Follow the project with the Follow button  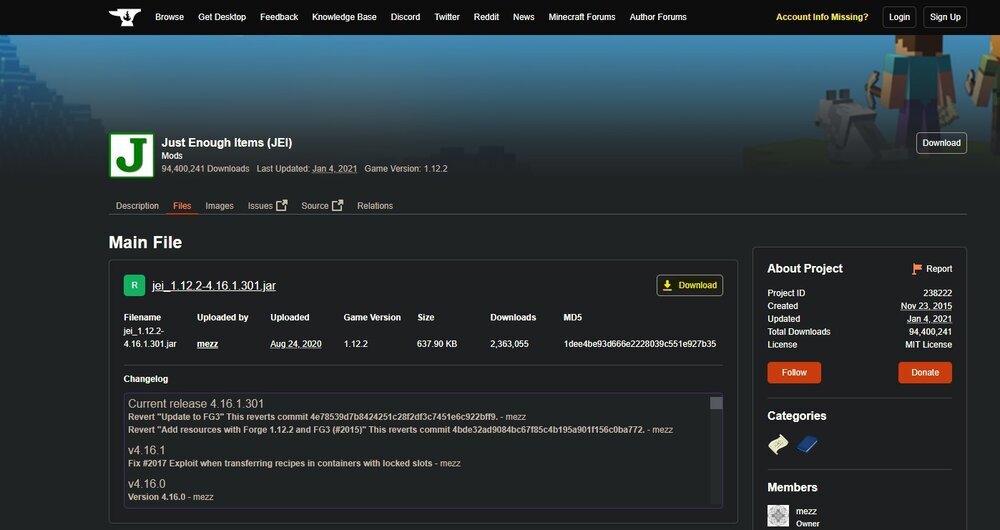pyautogui.click(x=794, y=372)
